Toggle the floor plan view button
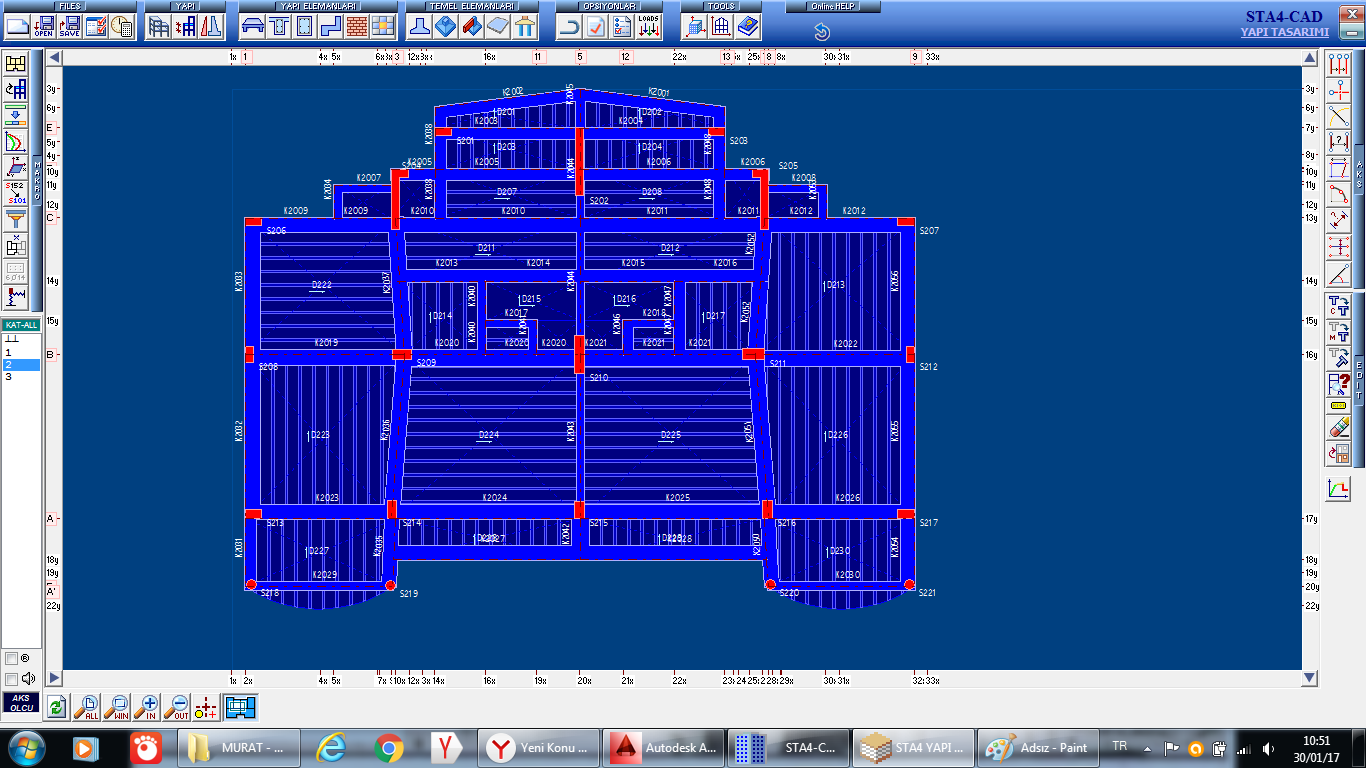1366x768 pixels. [x=241, y=708]
